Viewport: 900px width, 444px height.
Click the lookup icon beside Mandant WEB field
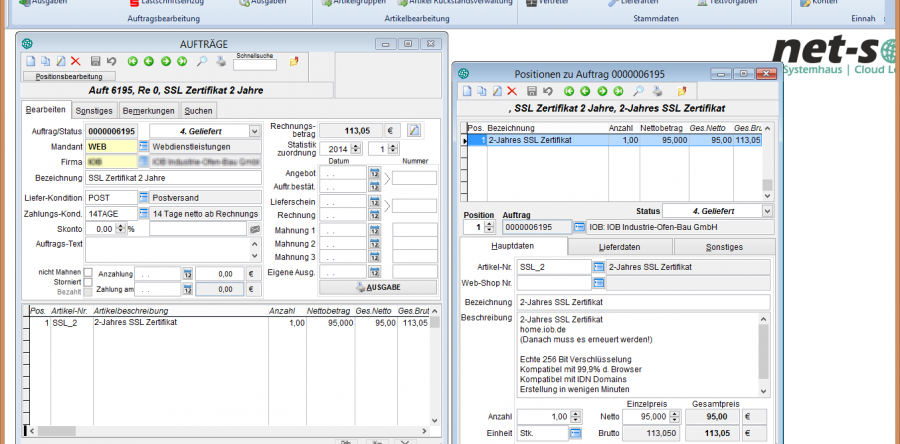143,146
